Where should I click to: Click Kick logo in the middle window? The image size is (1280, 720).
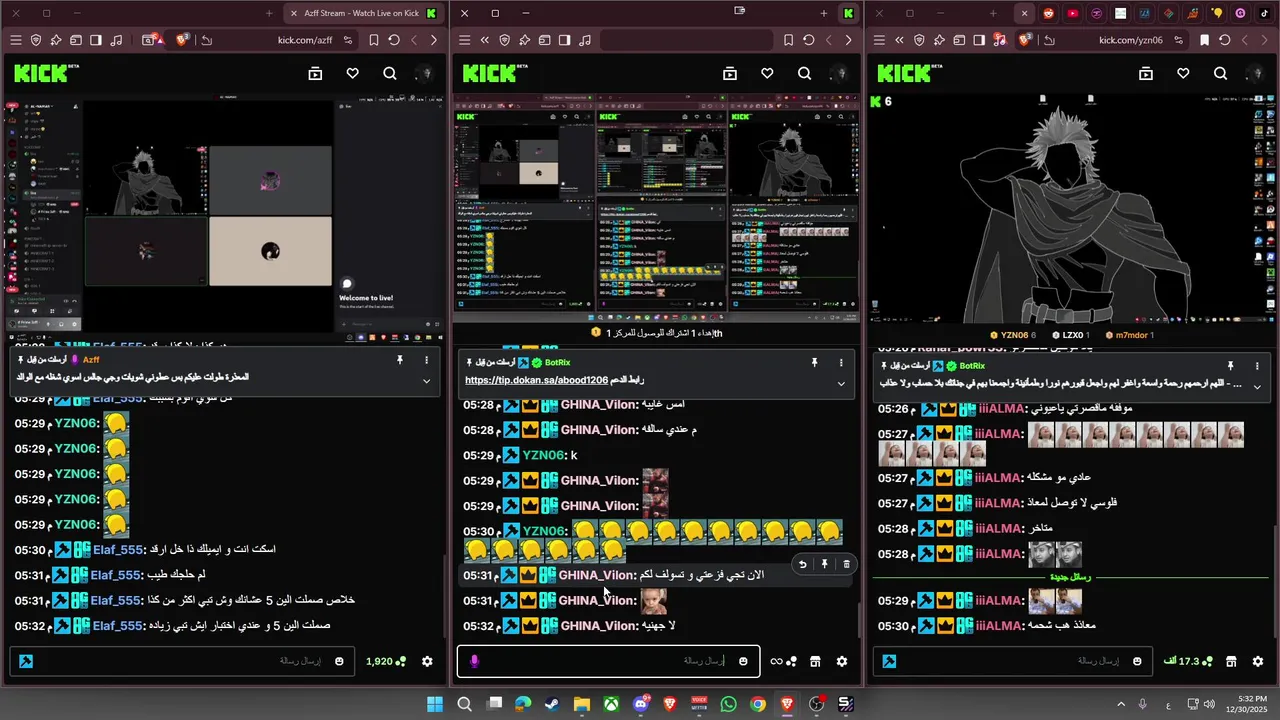pos(495,73)
